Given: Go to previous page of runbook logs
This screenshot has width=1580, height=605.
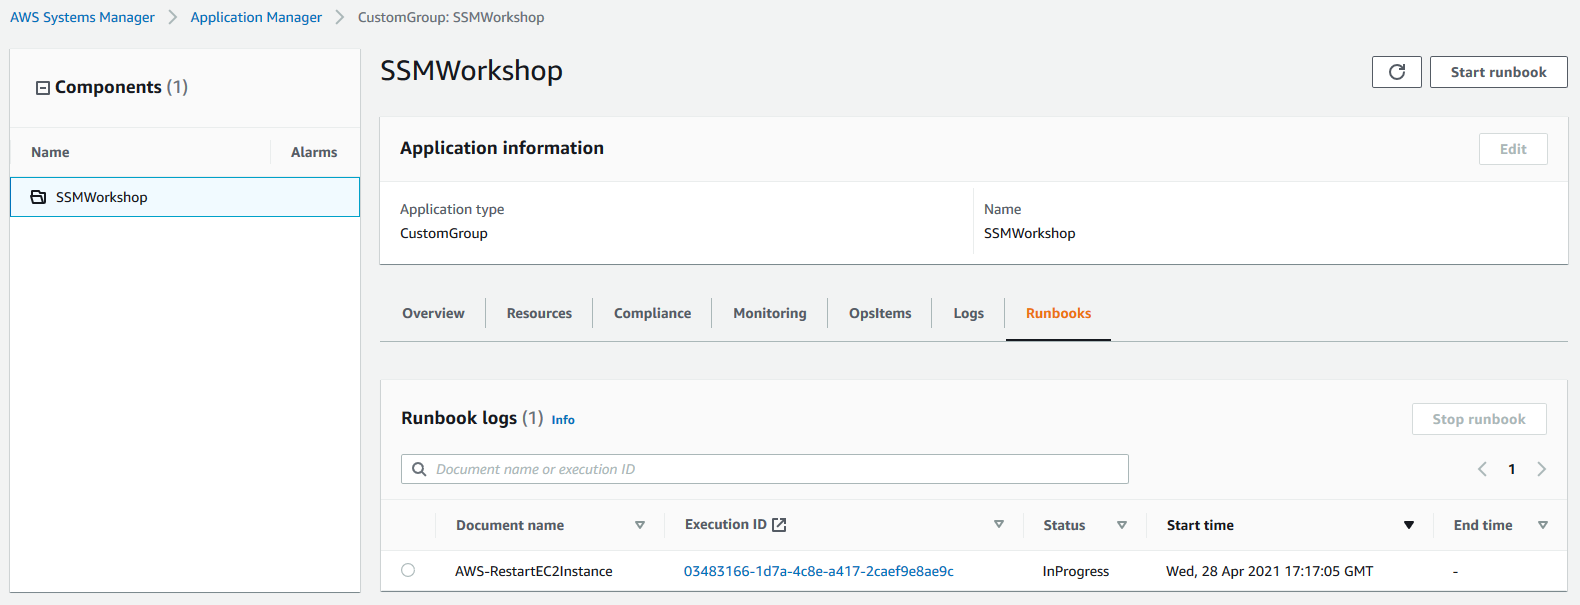Looking at the screenshot, I should [x=1482, y=469].
